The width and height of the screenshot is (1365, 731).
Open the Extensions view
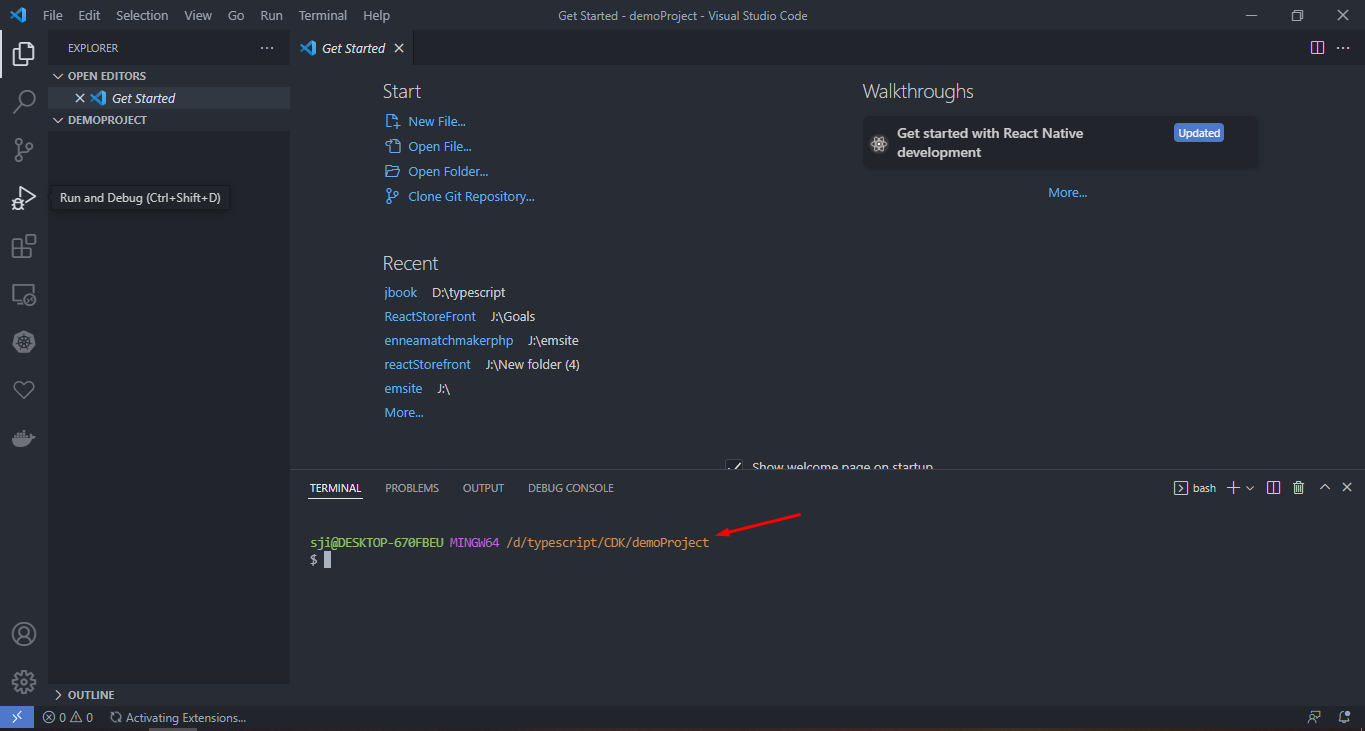tap(23, 245)
